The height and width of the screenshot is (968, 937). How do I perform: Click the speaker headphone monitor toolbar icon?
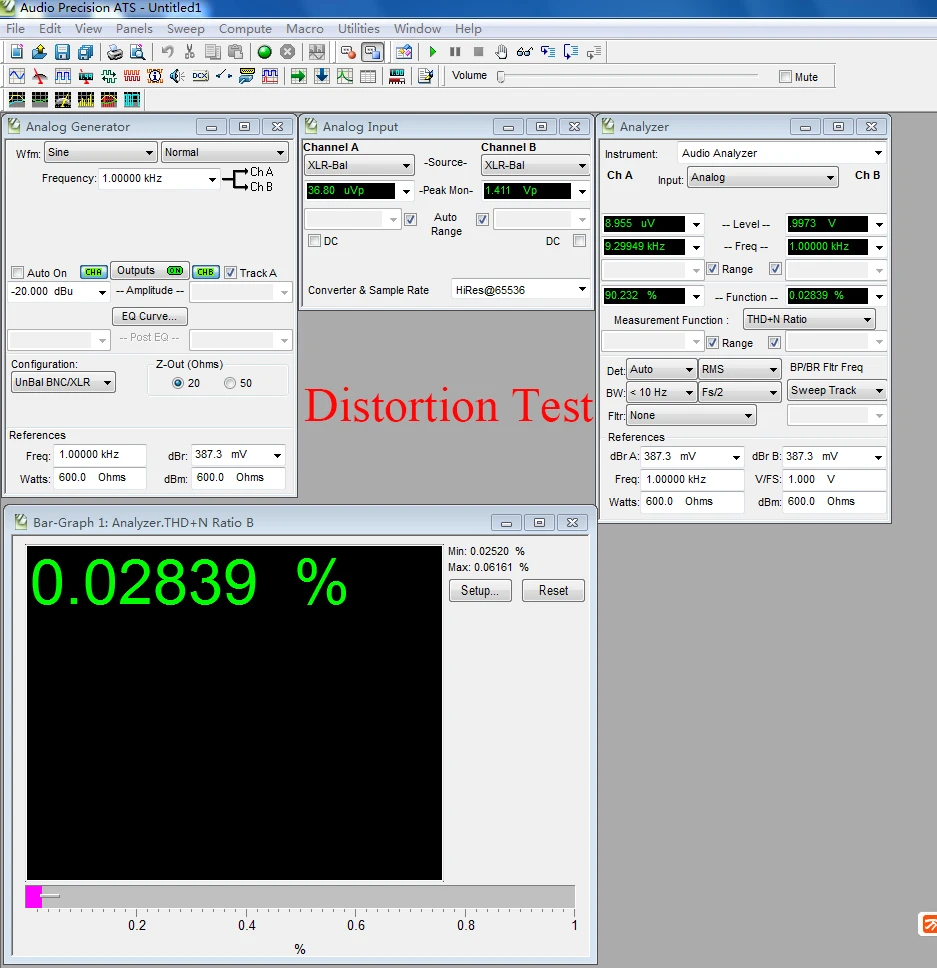[177, 76]
